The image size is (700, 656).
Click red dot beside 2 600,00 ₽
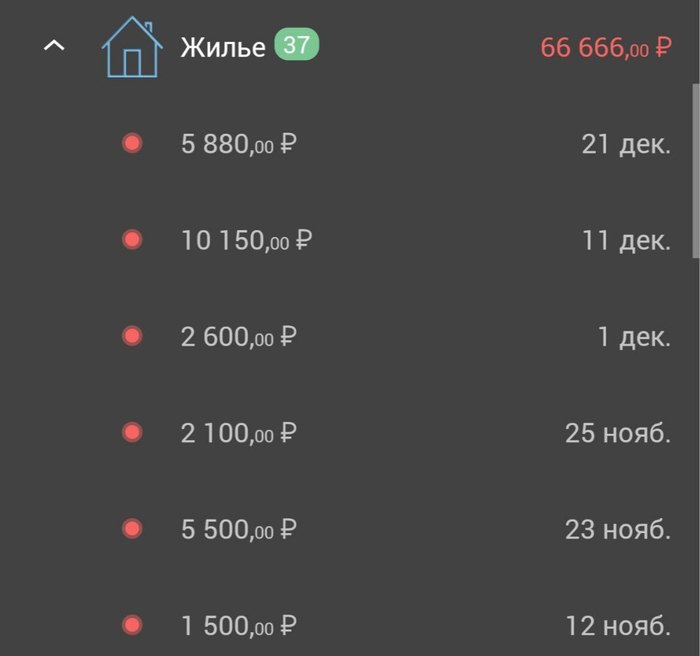tap(132, 337)
